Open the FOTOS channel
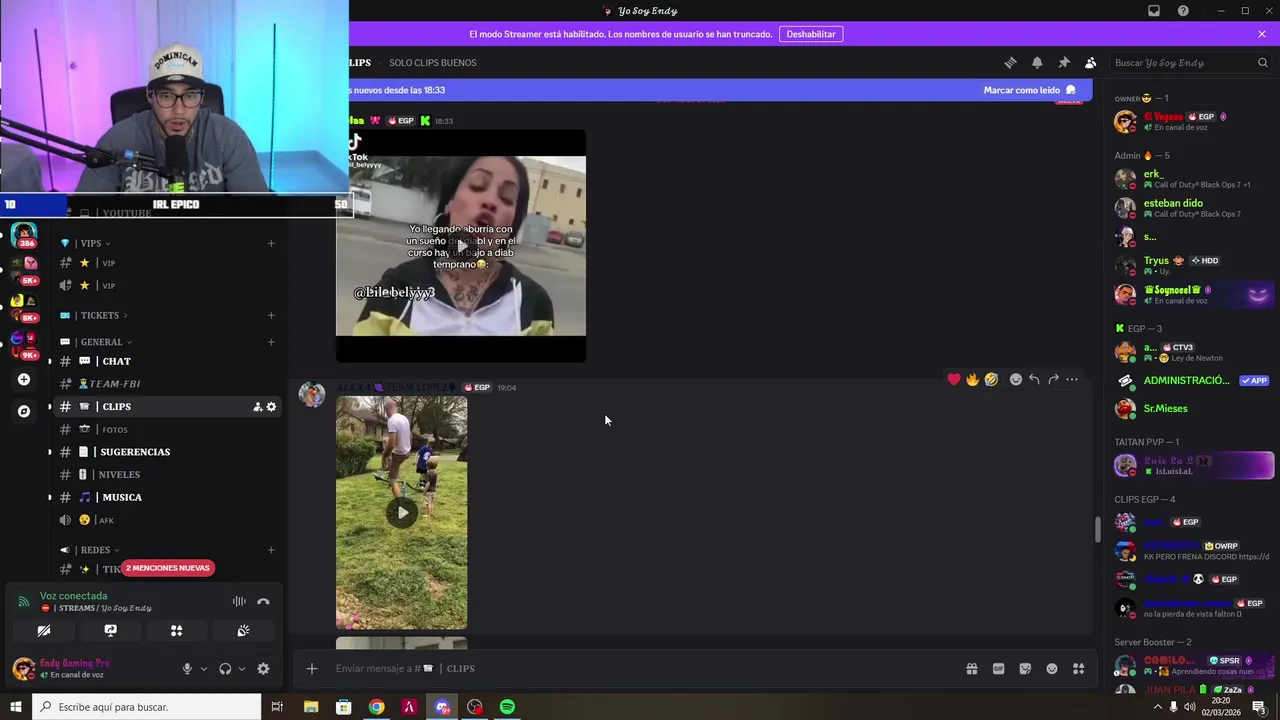 167,429
